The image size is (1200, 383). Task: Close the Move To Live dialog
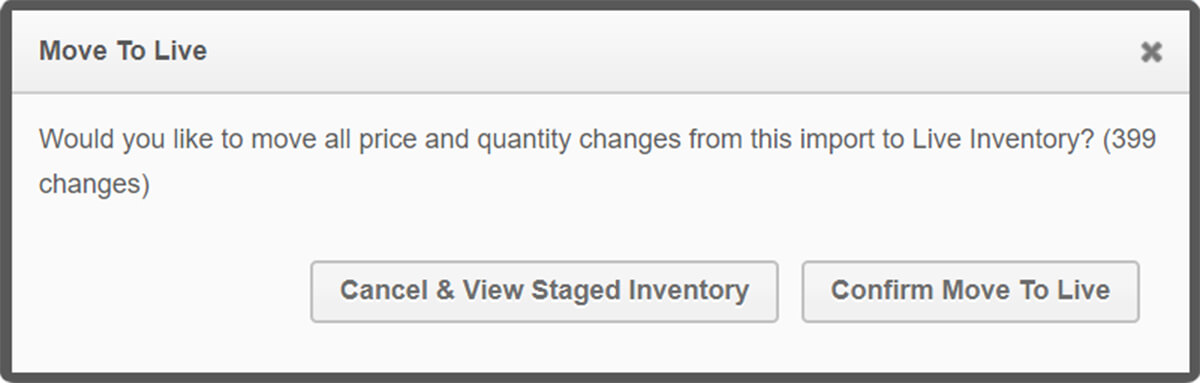(1151, 52)
